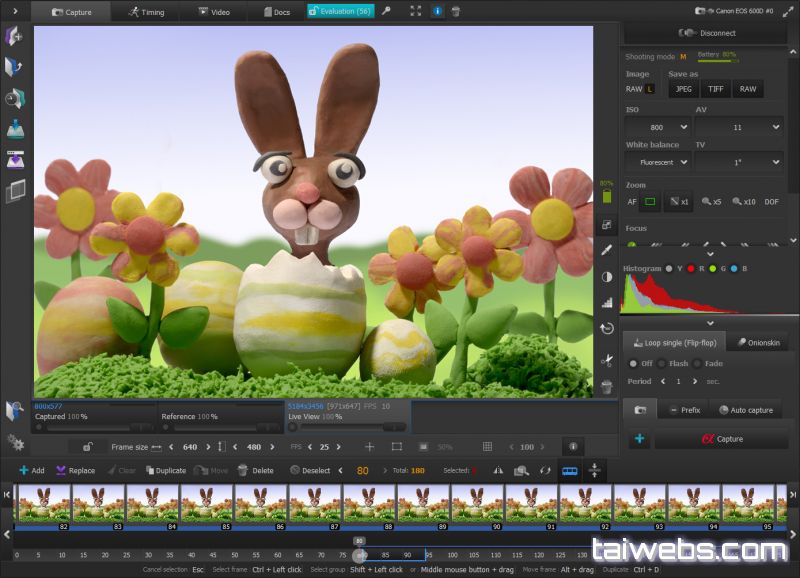This screenshot has height=578, width=800.
Task: Click the scissors cut icon
Action: pos(606,359)
